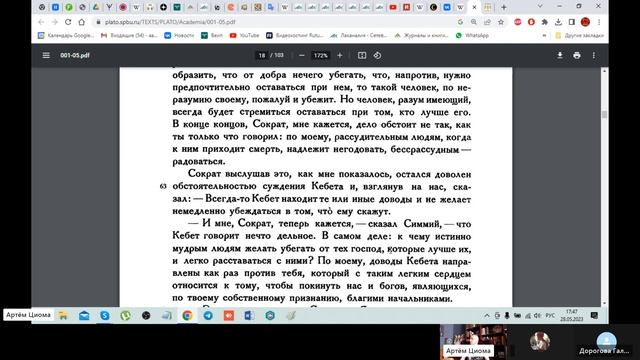The image size is (640, 360).
Task: Click the address bar with the plato.spbu.ru URL
Action: (273, 22)
